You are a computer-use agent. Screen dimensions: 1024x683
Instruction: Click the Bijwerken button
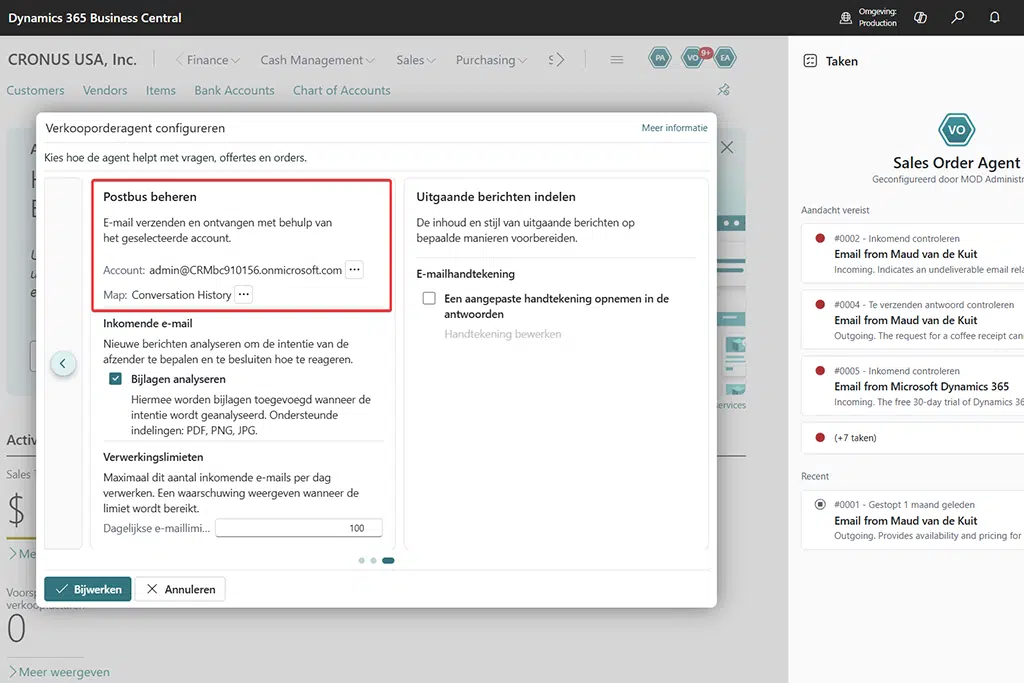tap(88, 589)
